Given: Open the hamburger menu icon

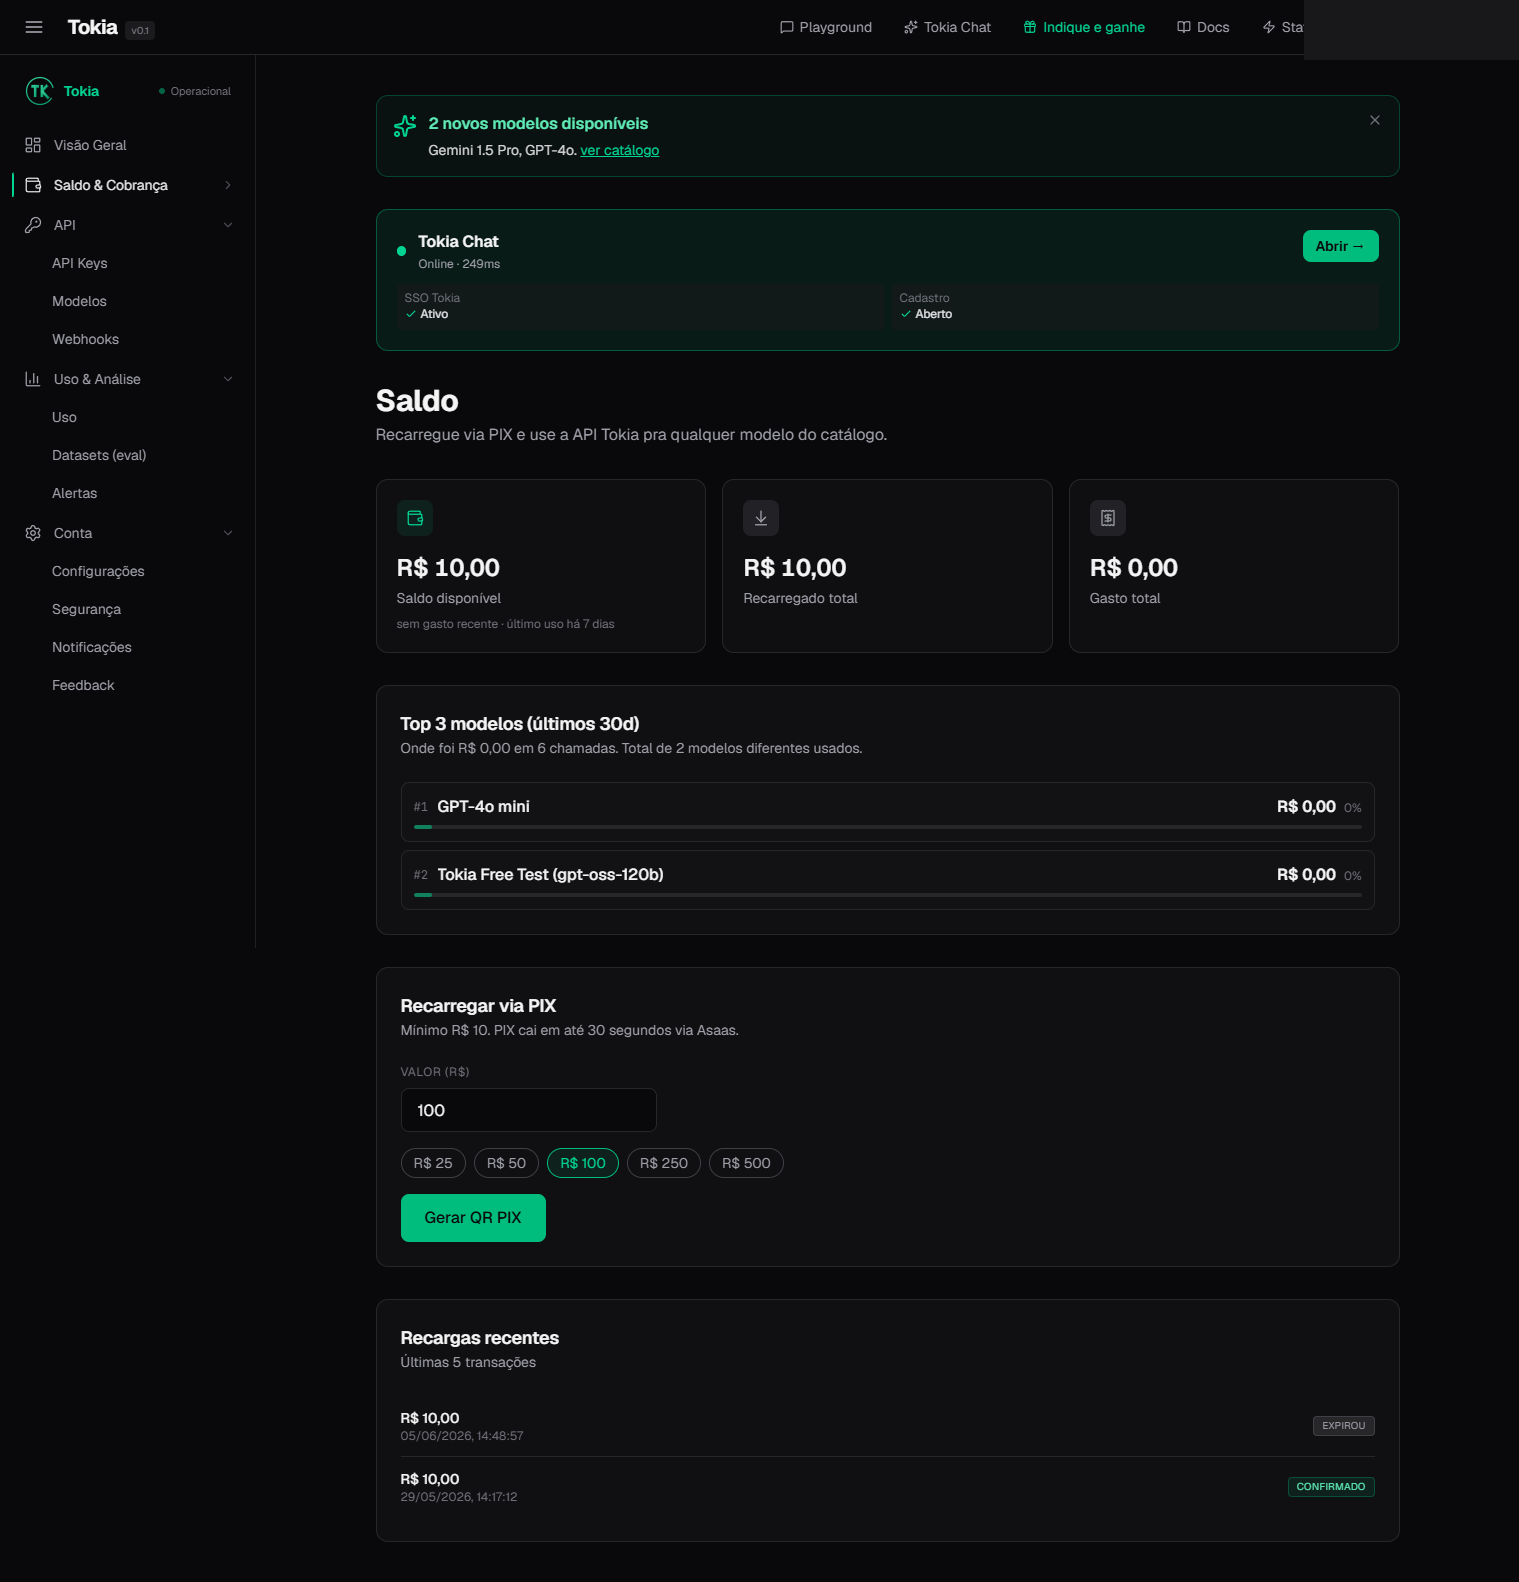Looking at the screenshot, I should [34, 27].
